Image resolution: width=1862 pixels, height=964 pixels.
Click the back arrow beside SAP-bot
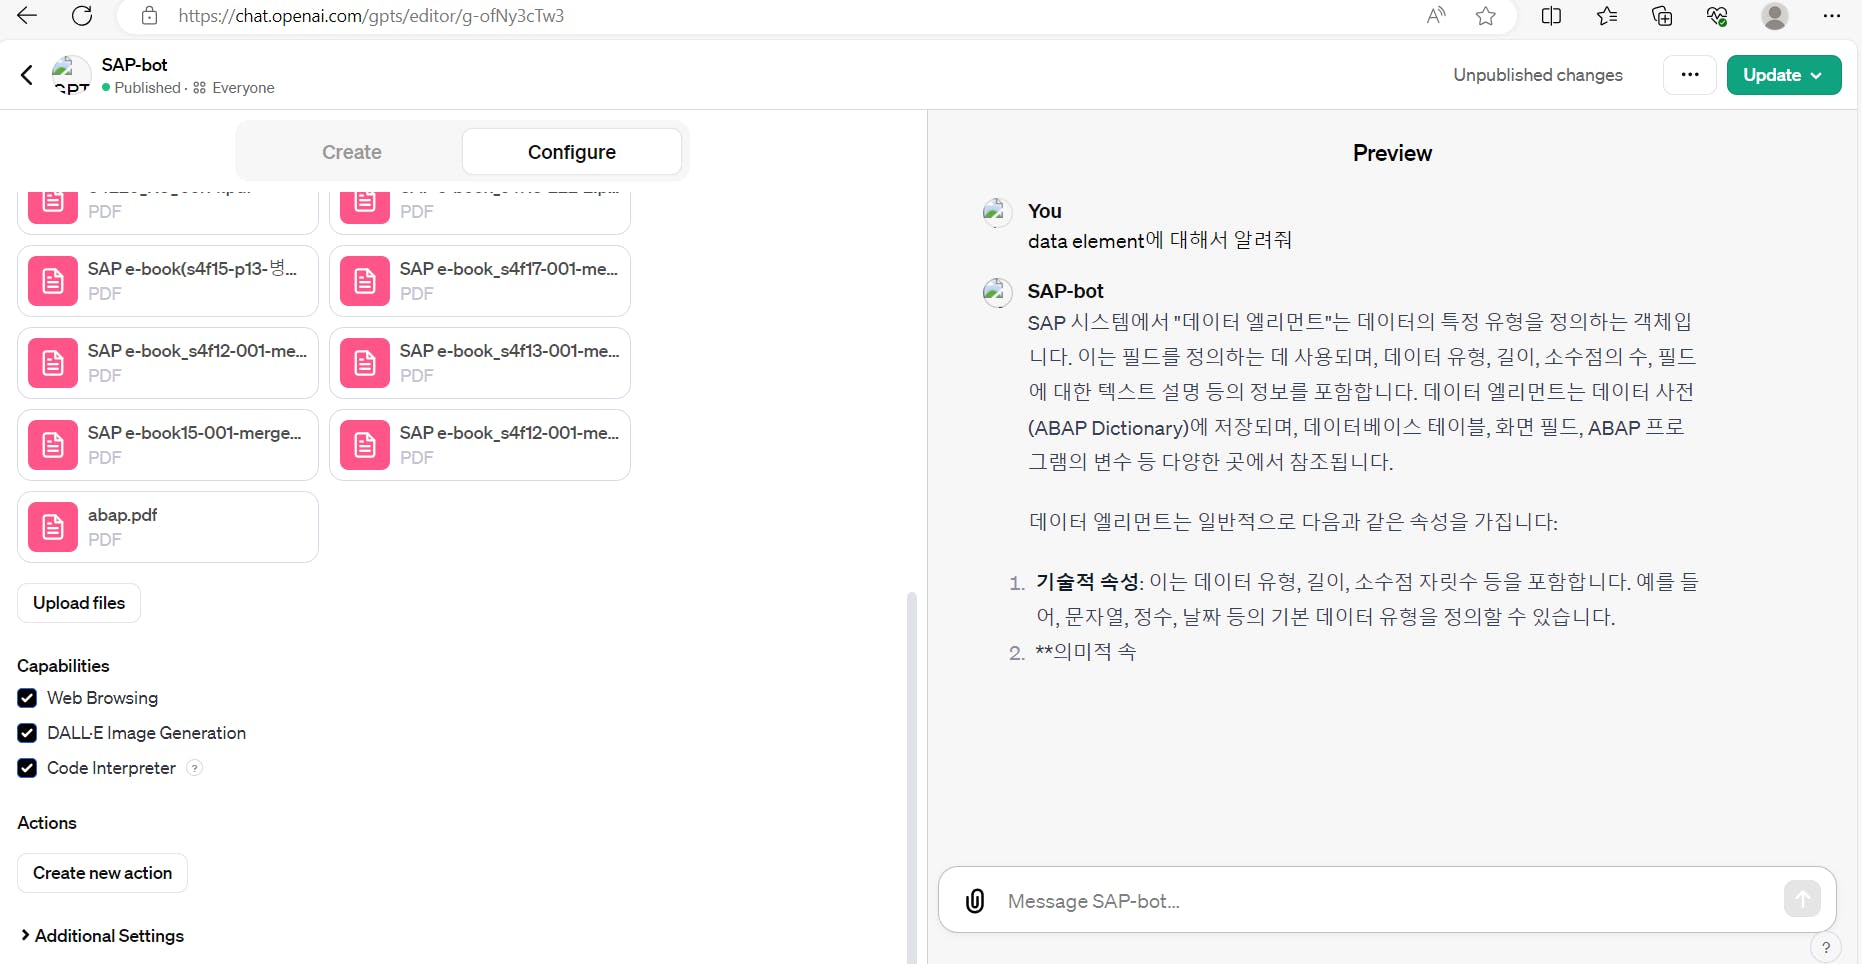coord(27,75)
